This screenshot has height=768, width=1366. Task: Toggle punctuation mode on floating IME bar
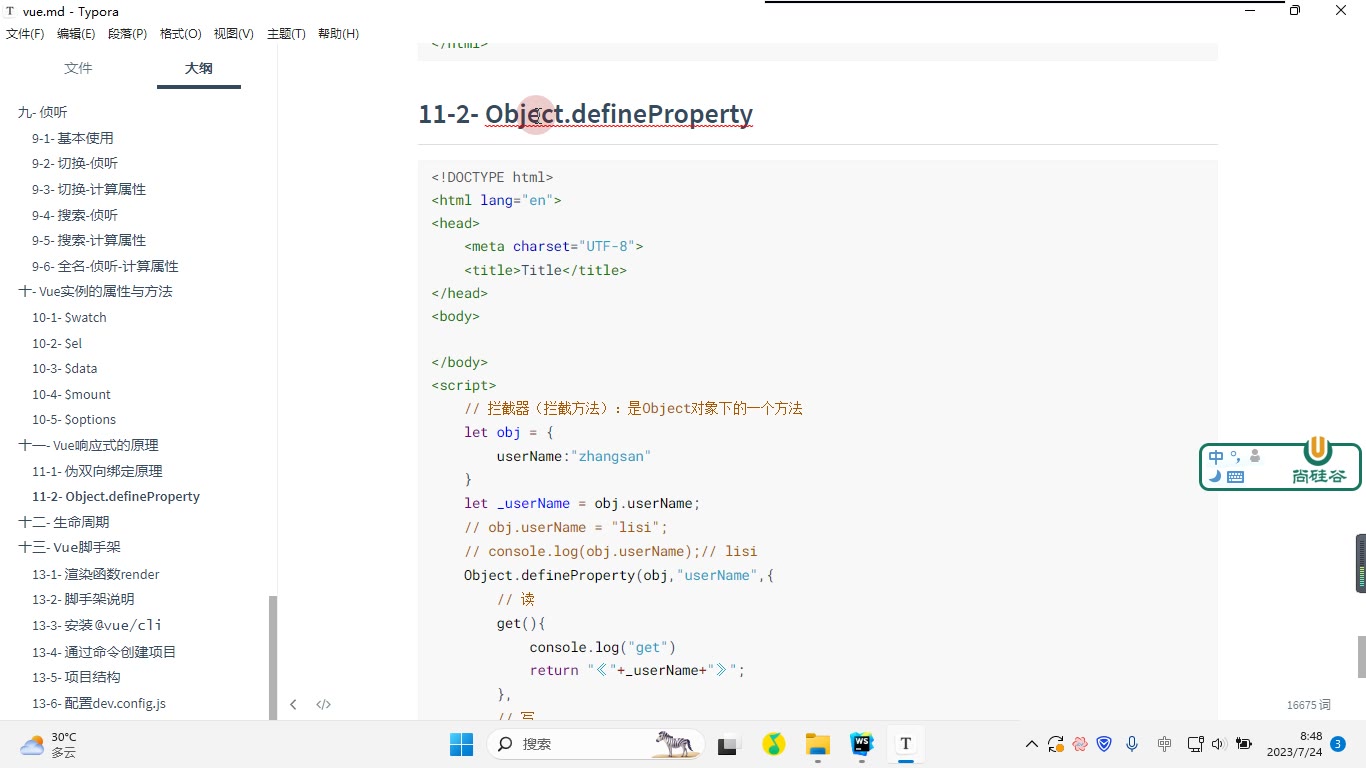click(x=1235, y=457)
